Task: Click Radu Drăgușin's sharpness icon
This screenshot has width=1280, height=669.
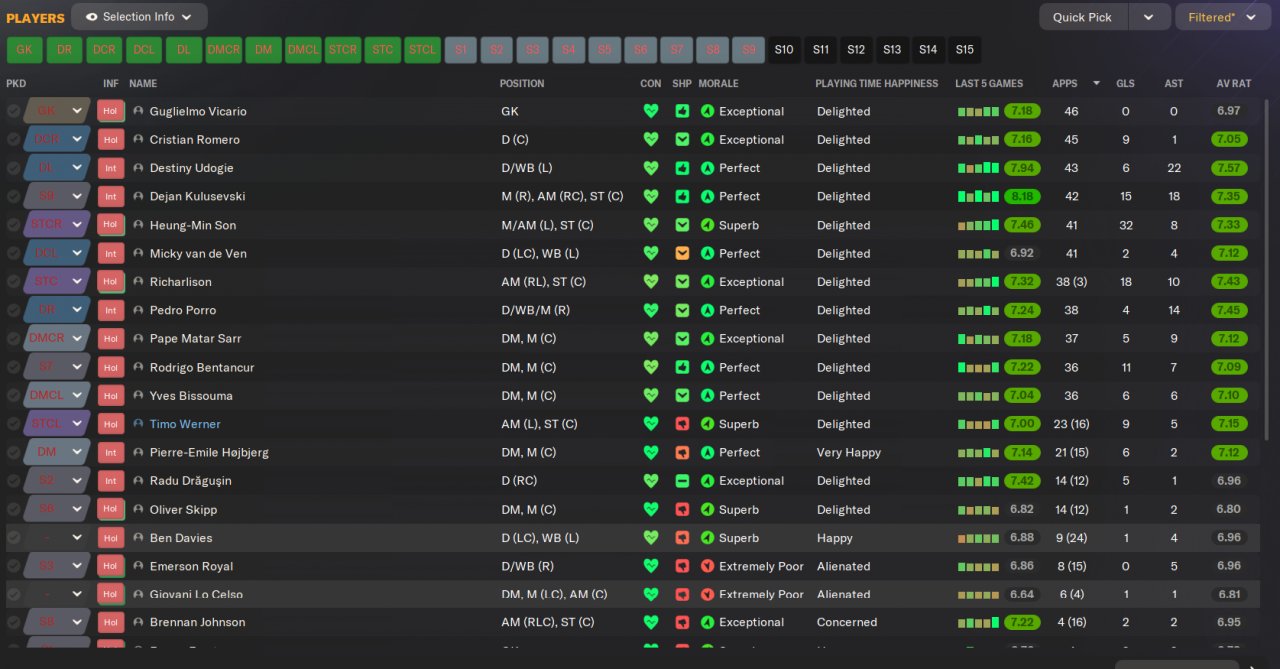Action: [682, 481]
